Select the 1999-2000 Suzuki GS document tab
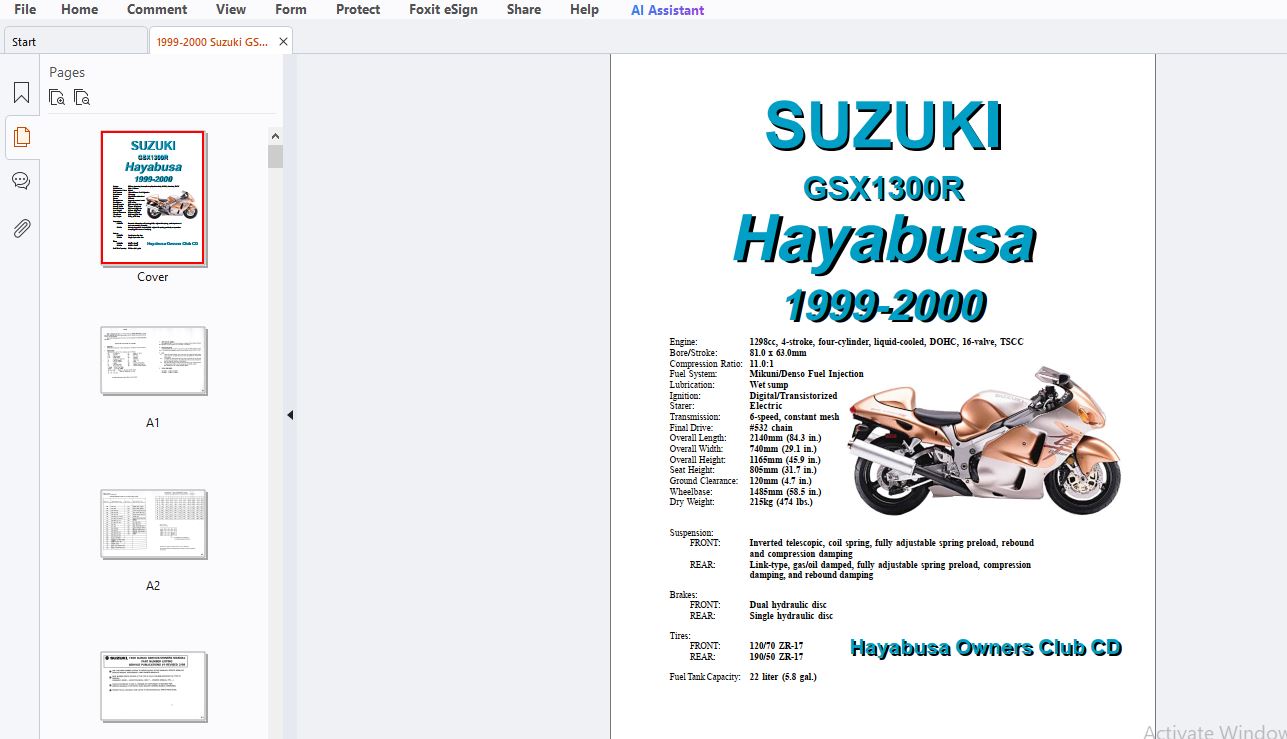This screenshot has height=739, width=1287. tap(212, 41)
